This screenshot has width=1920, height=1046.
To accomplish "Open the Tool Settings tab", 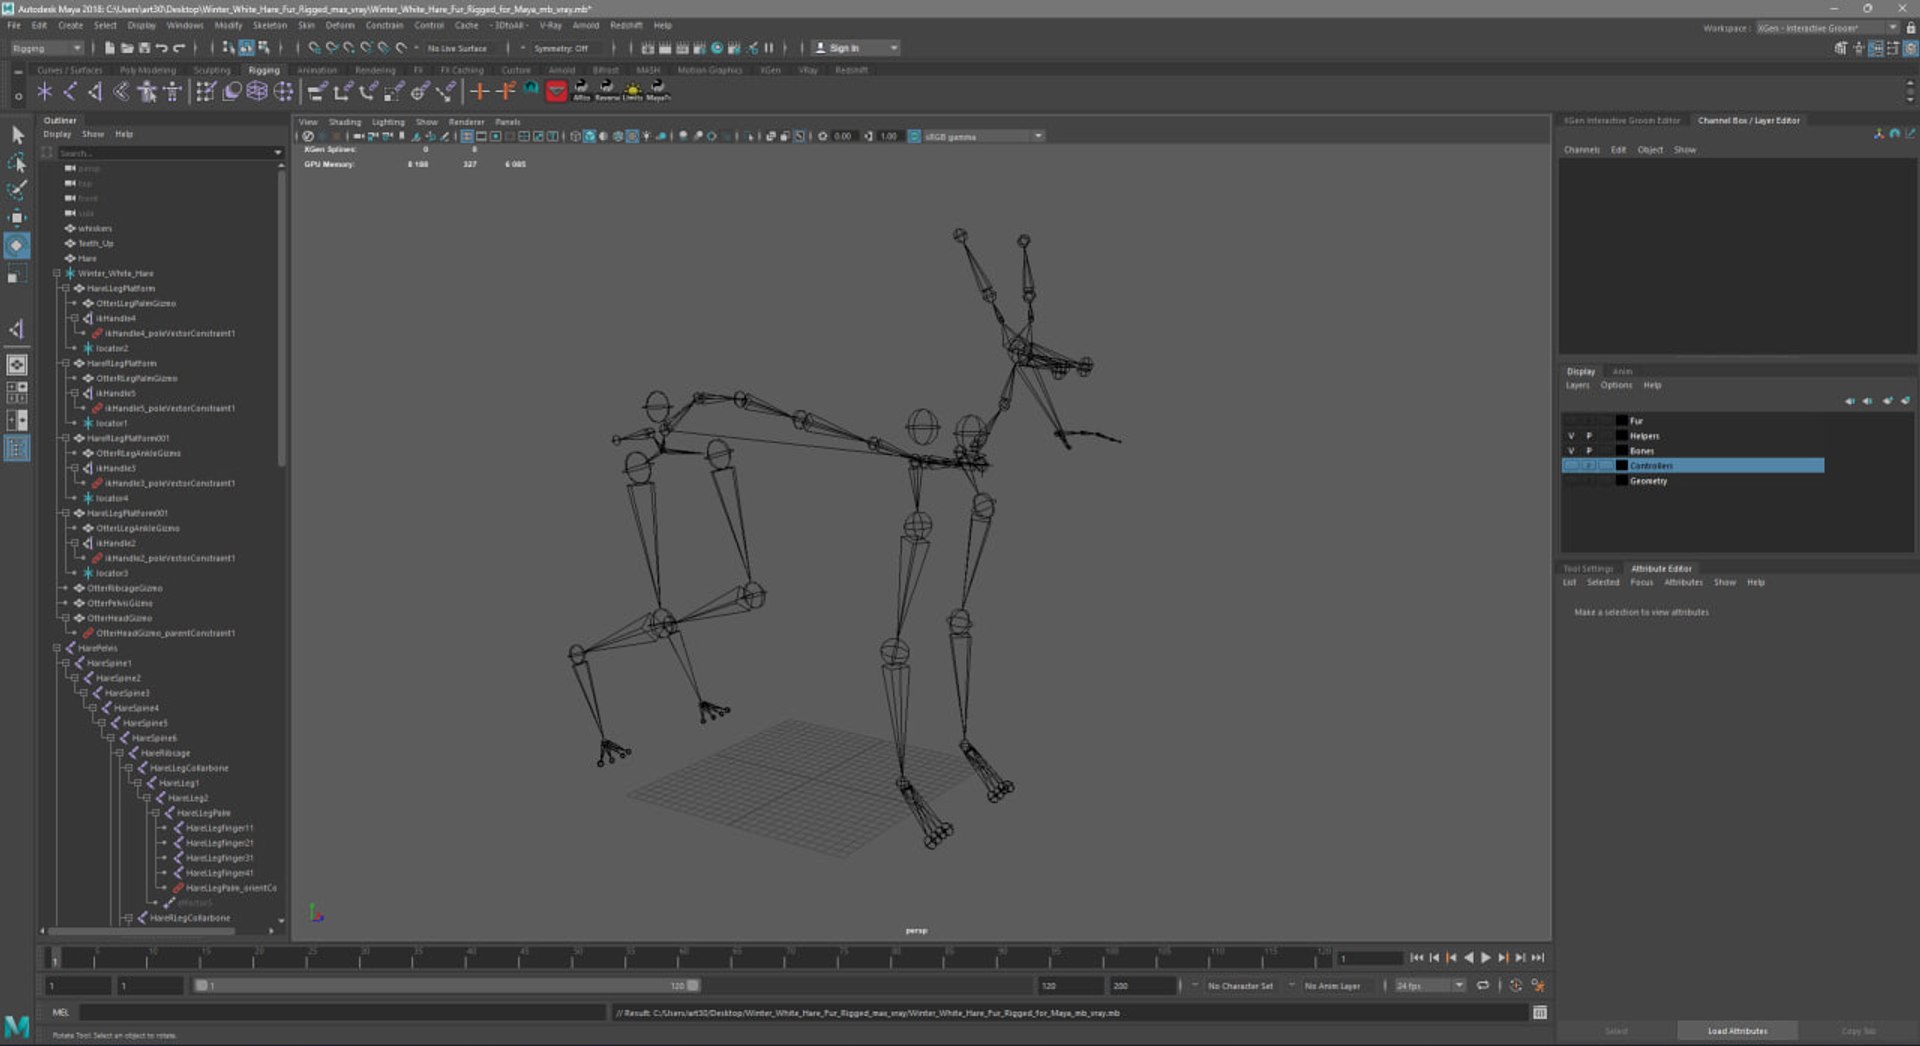I will 1588,568.
